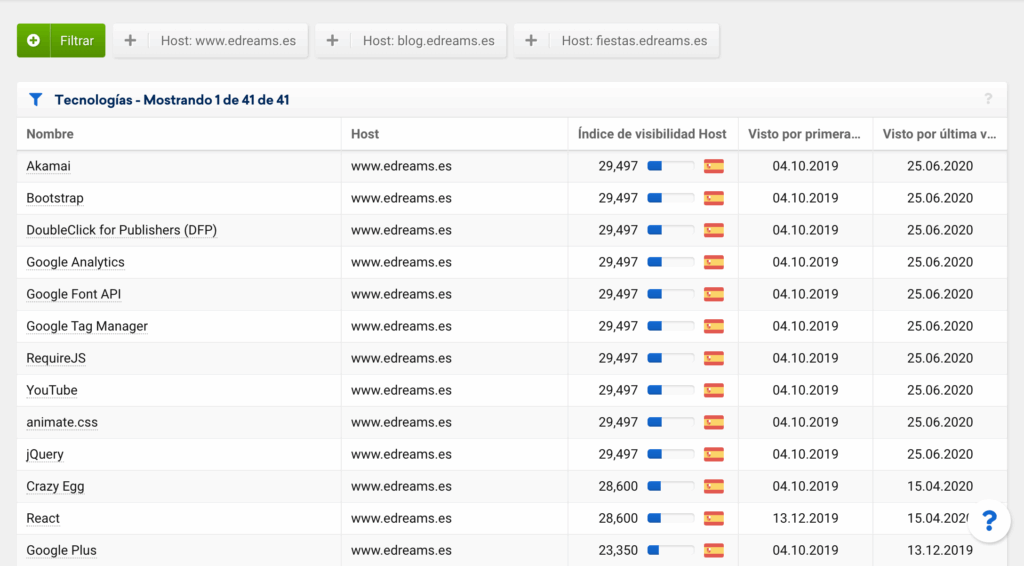Screen dimensions: 1024x566
Task: Open the animate.css technology link
Action: [62, 422]
